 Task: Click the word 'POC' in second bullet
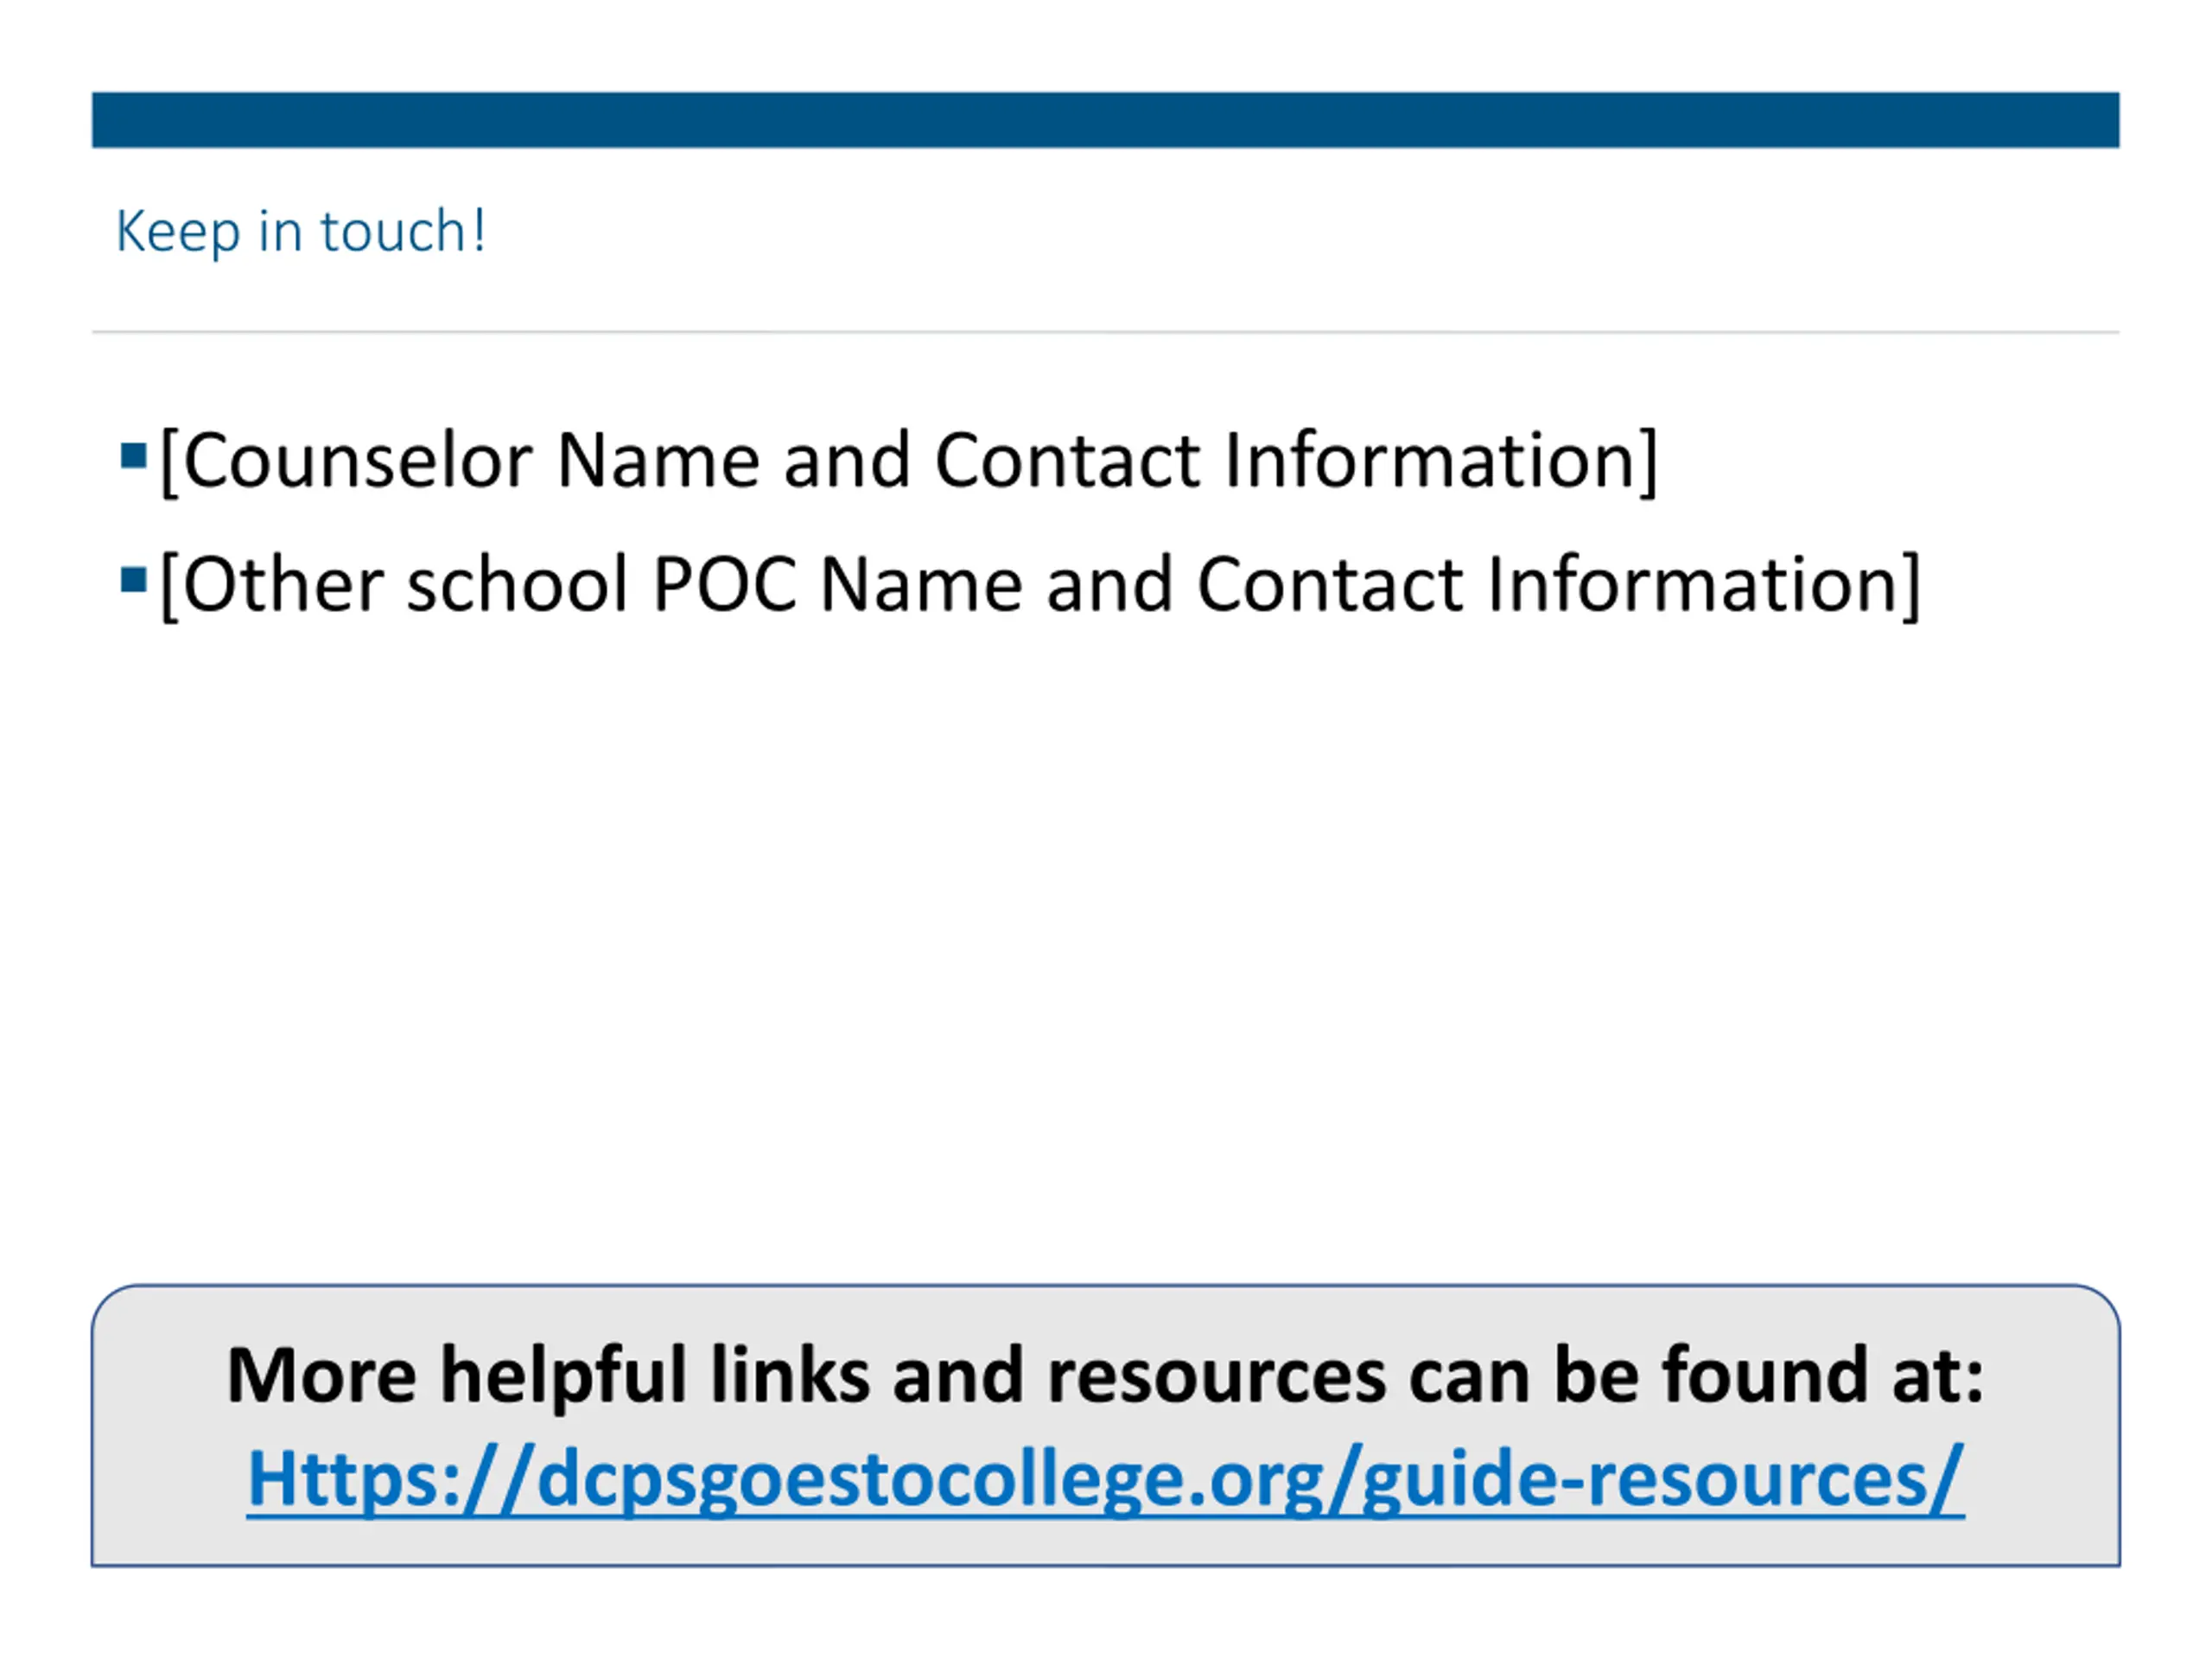[x=724, y=585]
